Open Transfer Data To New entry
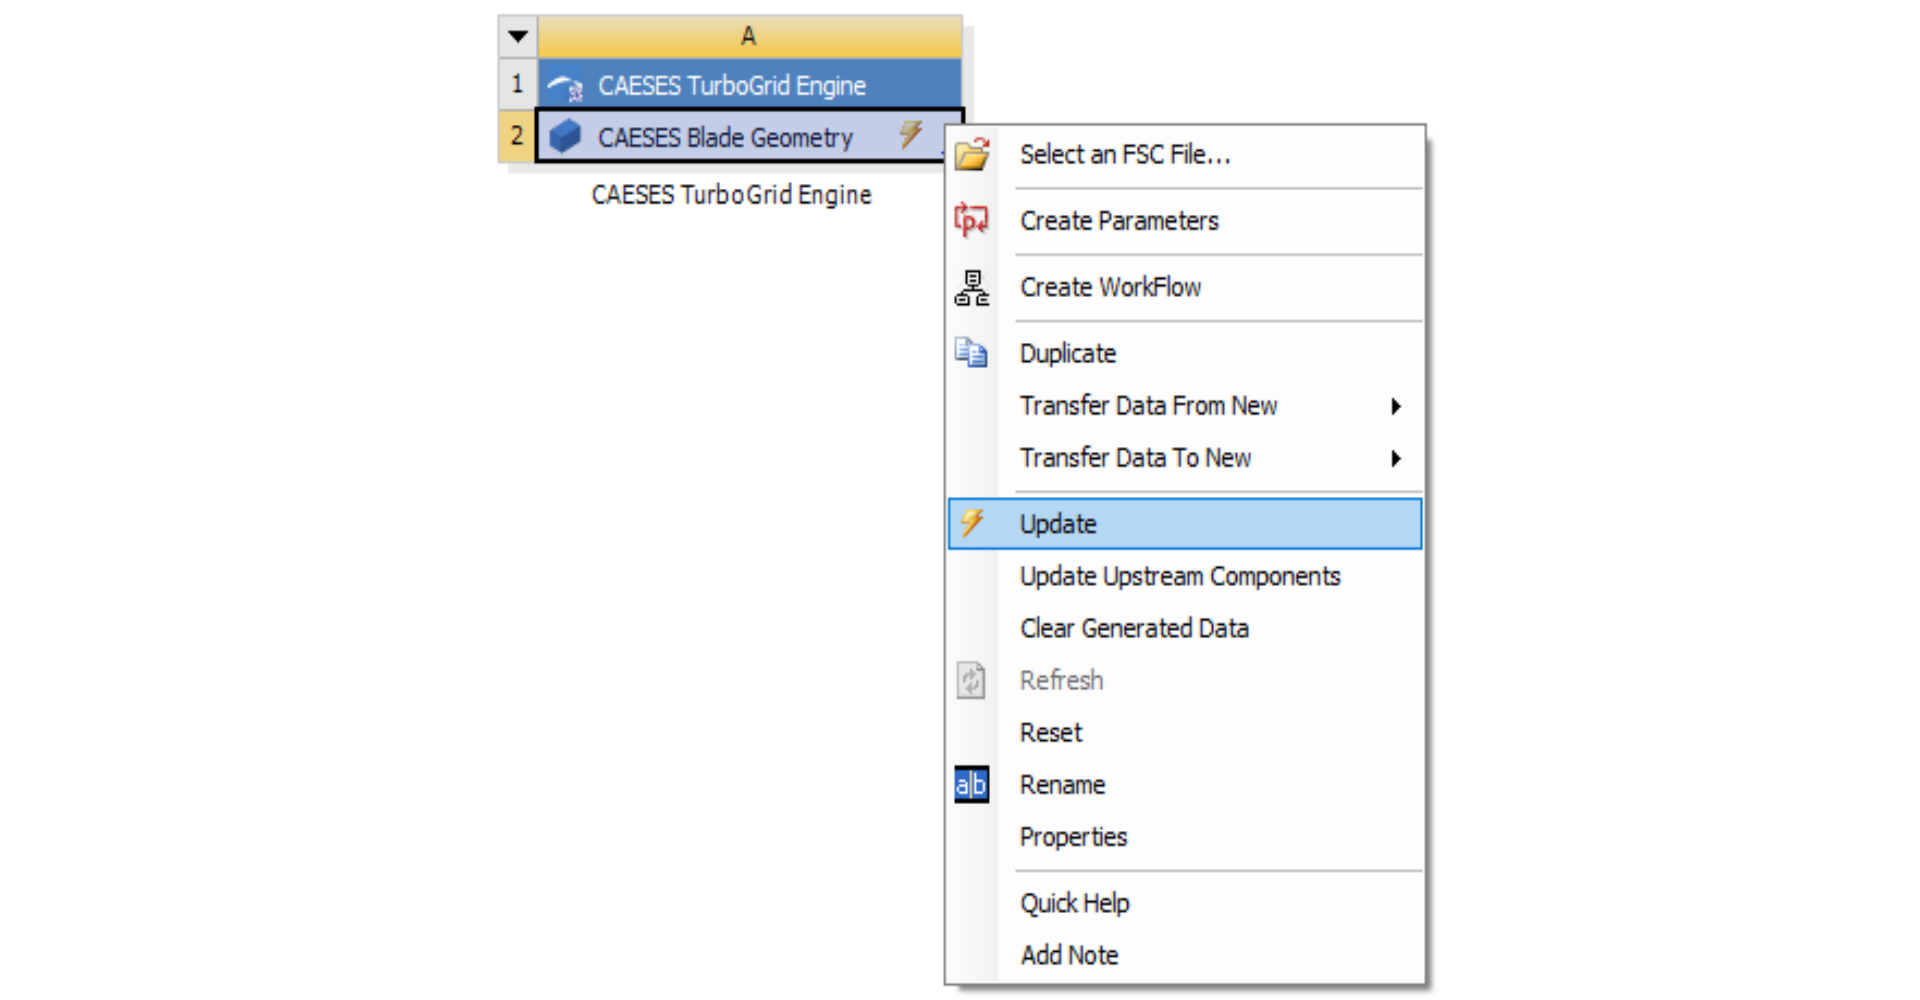Screen dimensions: 1920x1000 click(1185, 458)
